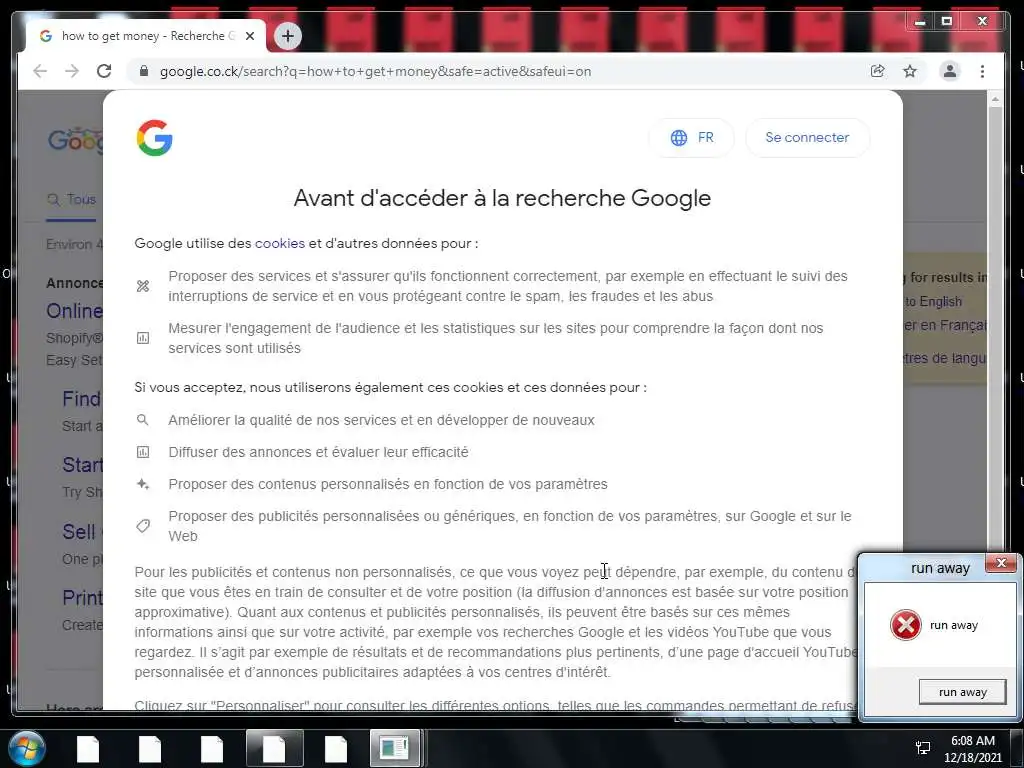Click the network tray icon
The height and width of the screenshot is (768, 1024).
point(923,748)
